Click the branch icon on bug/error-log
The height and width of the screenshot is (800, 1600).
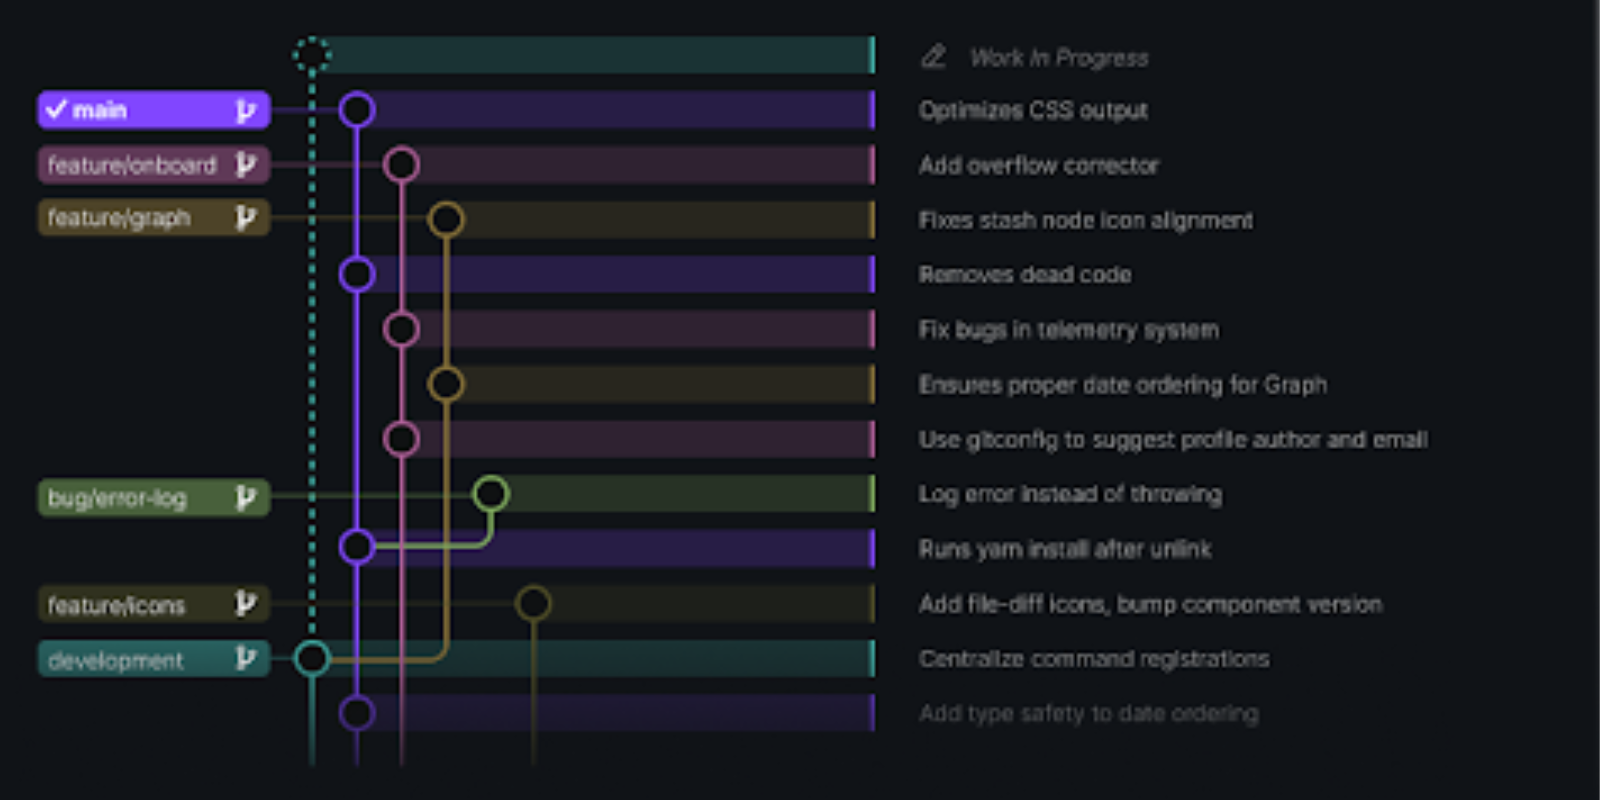coord(247,497)
